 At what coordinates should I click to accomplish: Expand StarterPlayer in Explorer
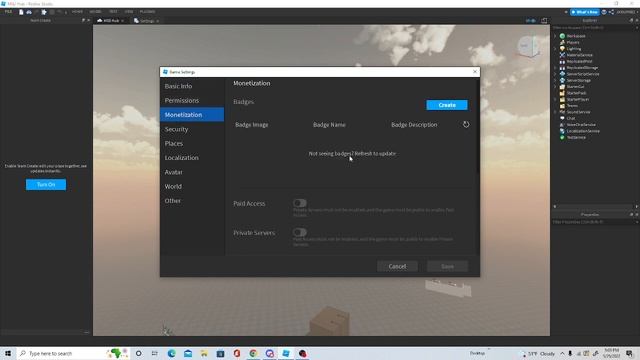(555, 99)
